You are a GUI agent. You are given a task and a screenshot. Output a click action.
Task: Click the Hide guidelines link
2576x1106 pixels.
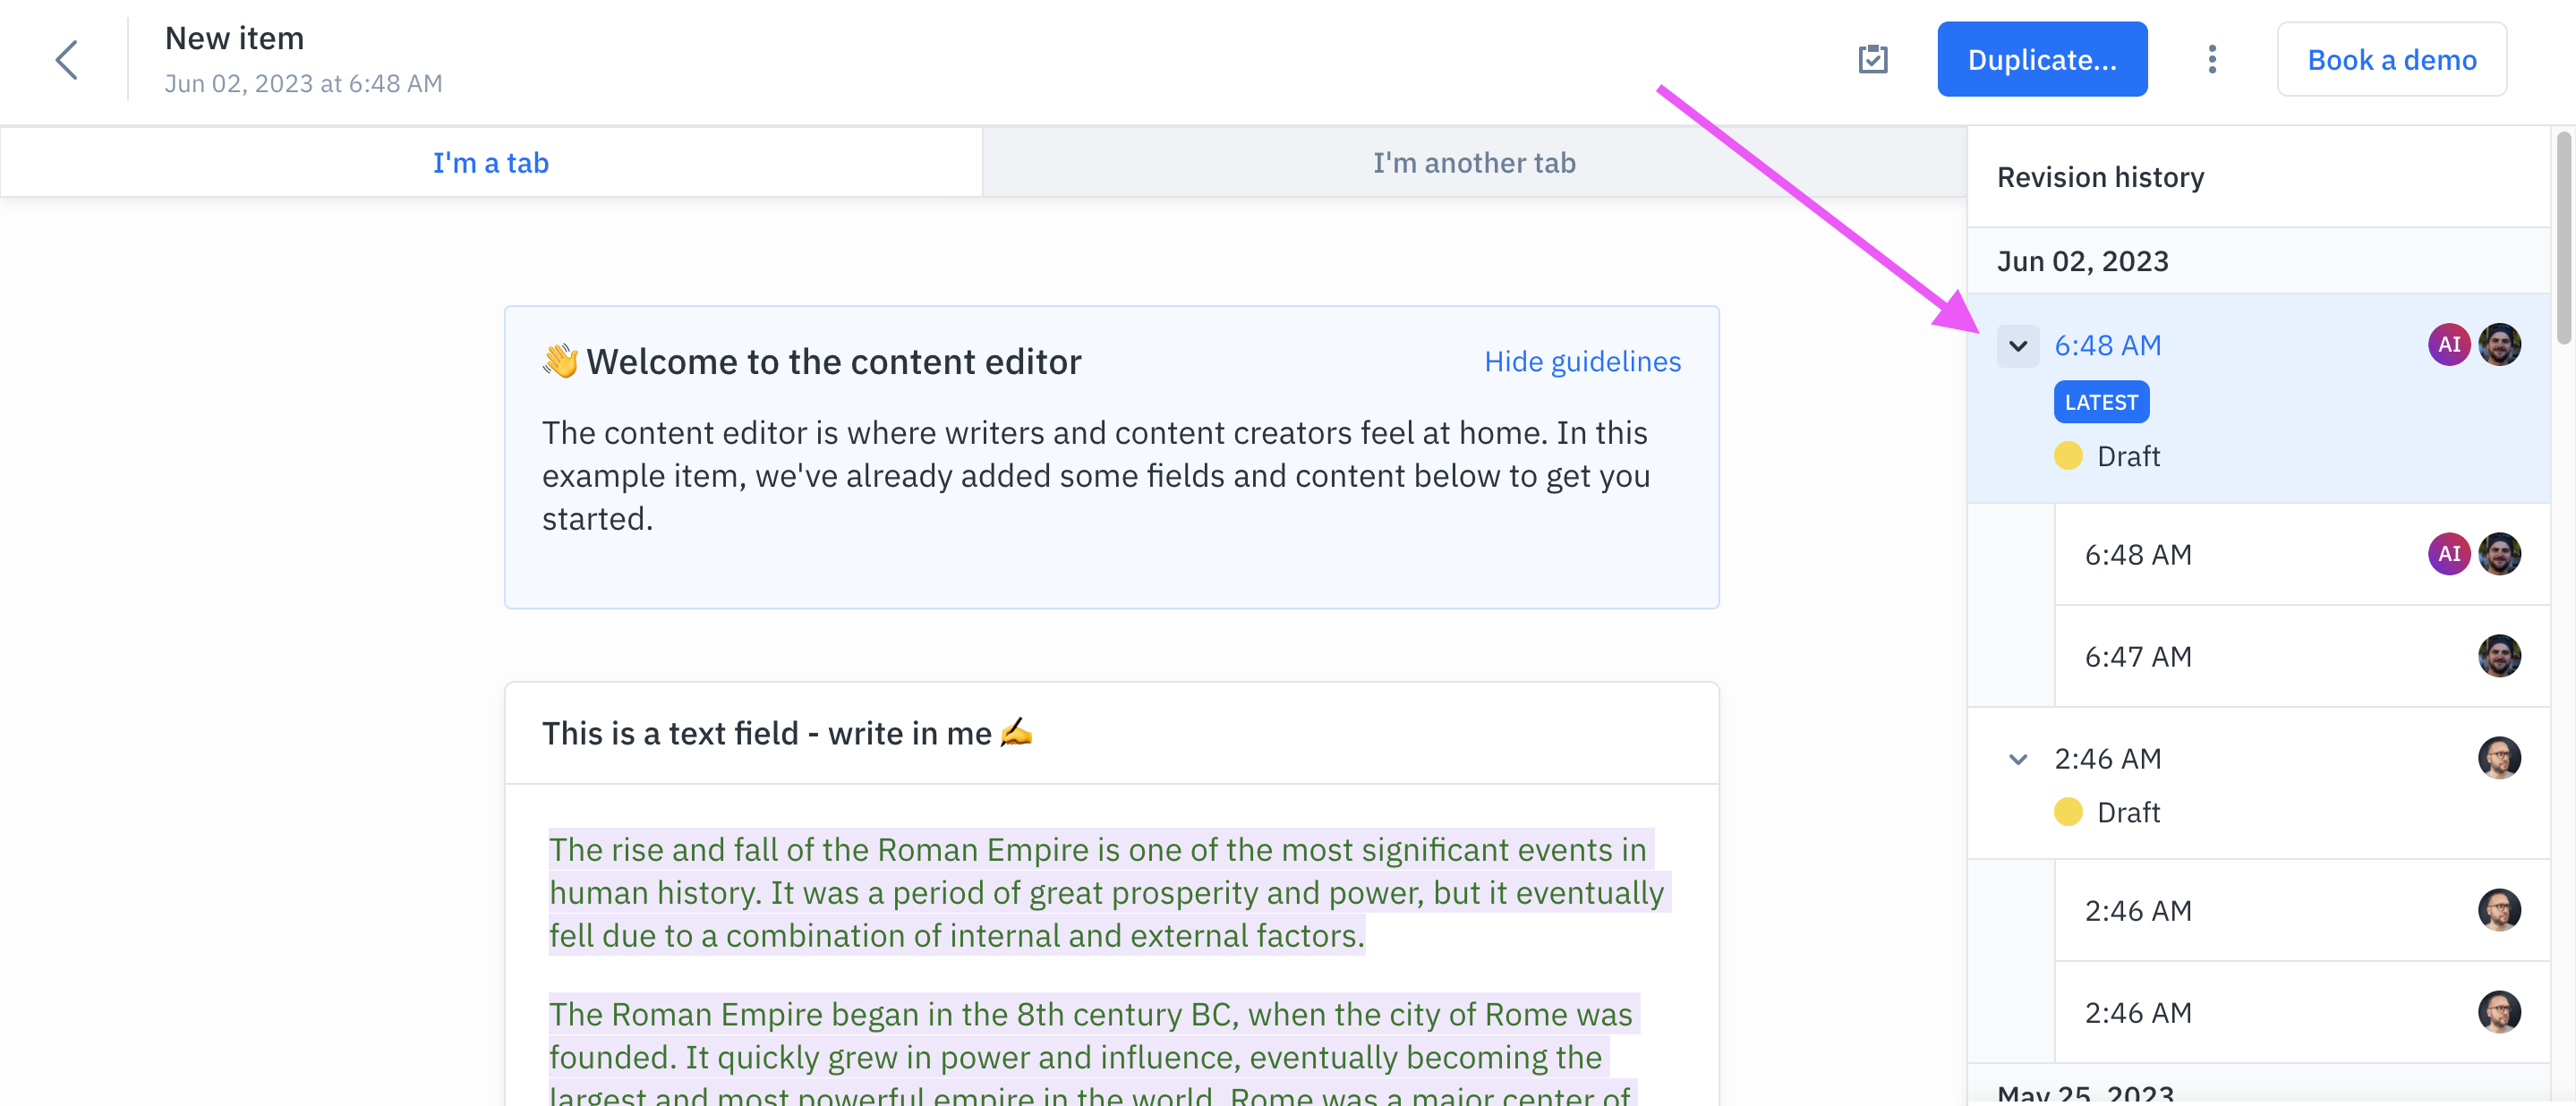1582,361
